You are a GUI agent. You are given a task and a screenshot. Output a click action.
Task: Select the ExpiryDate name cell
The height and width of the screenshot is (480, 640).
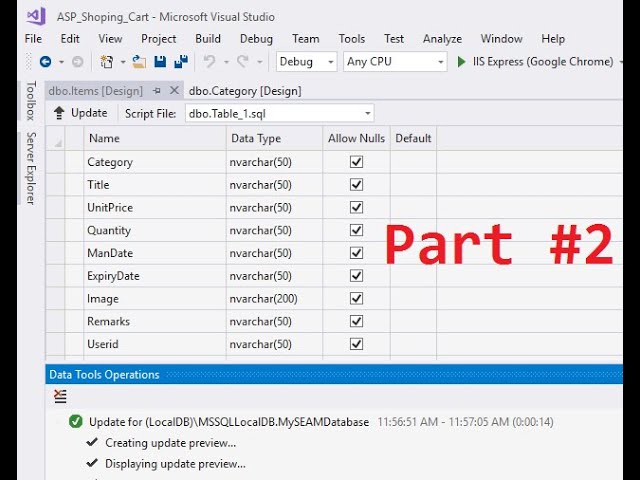coord(155,276)
